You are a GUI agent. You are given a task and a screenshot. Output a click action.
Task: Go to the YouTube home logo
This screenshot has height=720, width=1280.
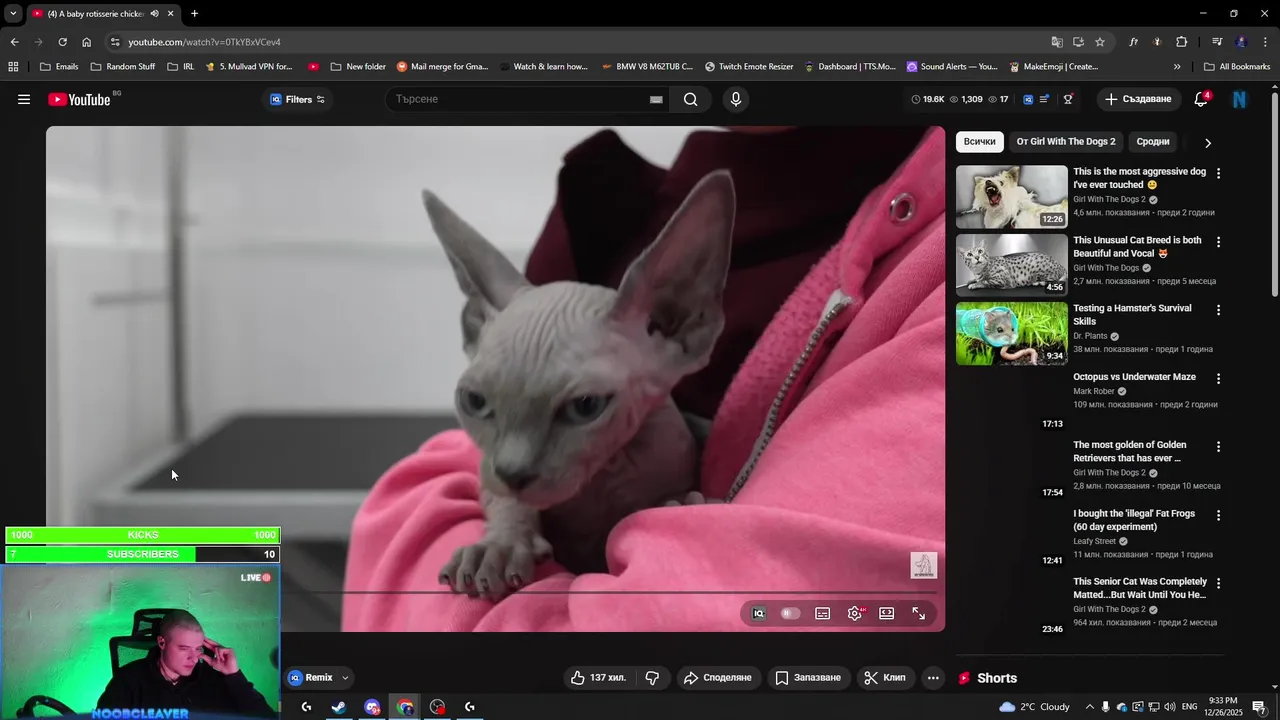[x=79, y=99]
